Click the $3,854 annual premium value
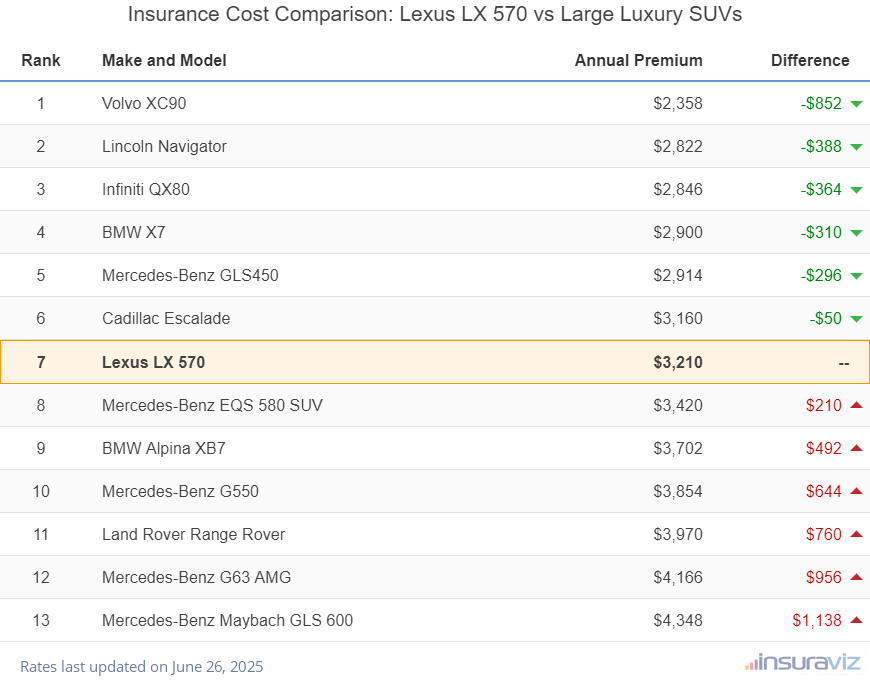The image size is (870, 682). coord(678,492)
